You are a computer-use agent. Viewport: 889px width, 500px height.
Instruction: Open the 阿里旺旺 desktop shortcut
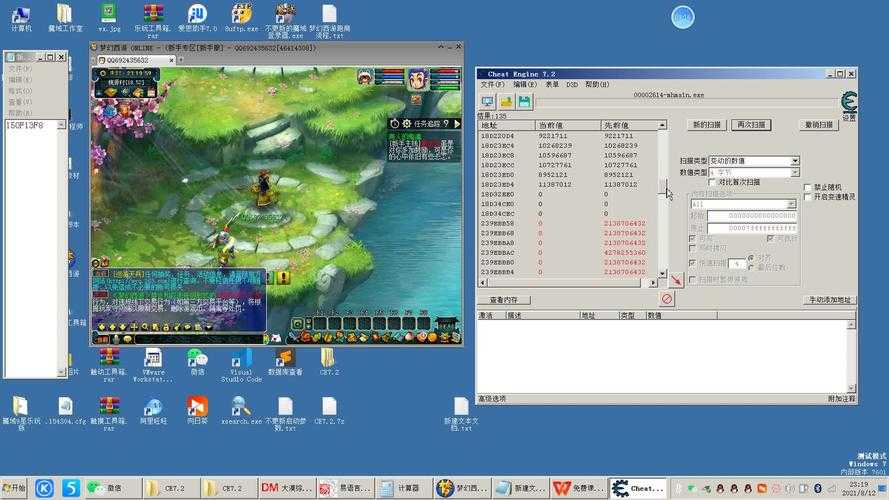153,410
